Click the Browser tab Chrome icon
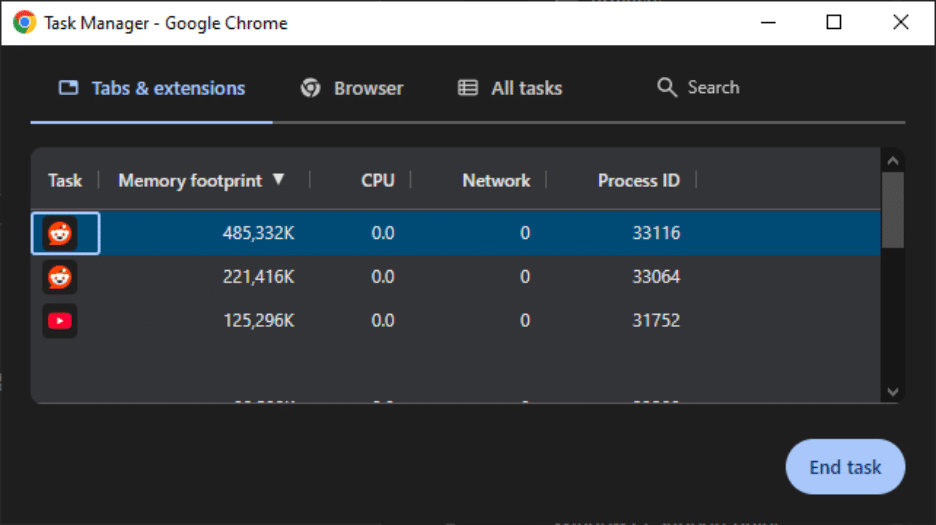This screenshot has width=936, height=525. [310, 88]
